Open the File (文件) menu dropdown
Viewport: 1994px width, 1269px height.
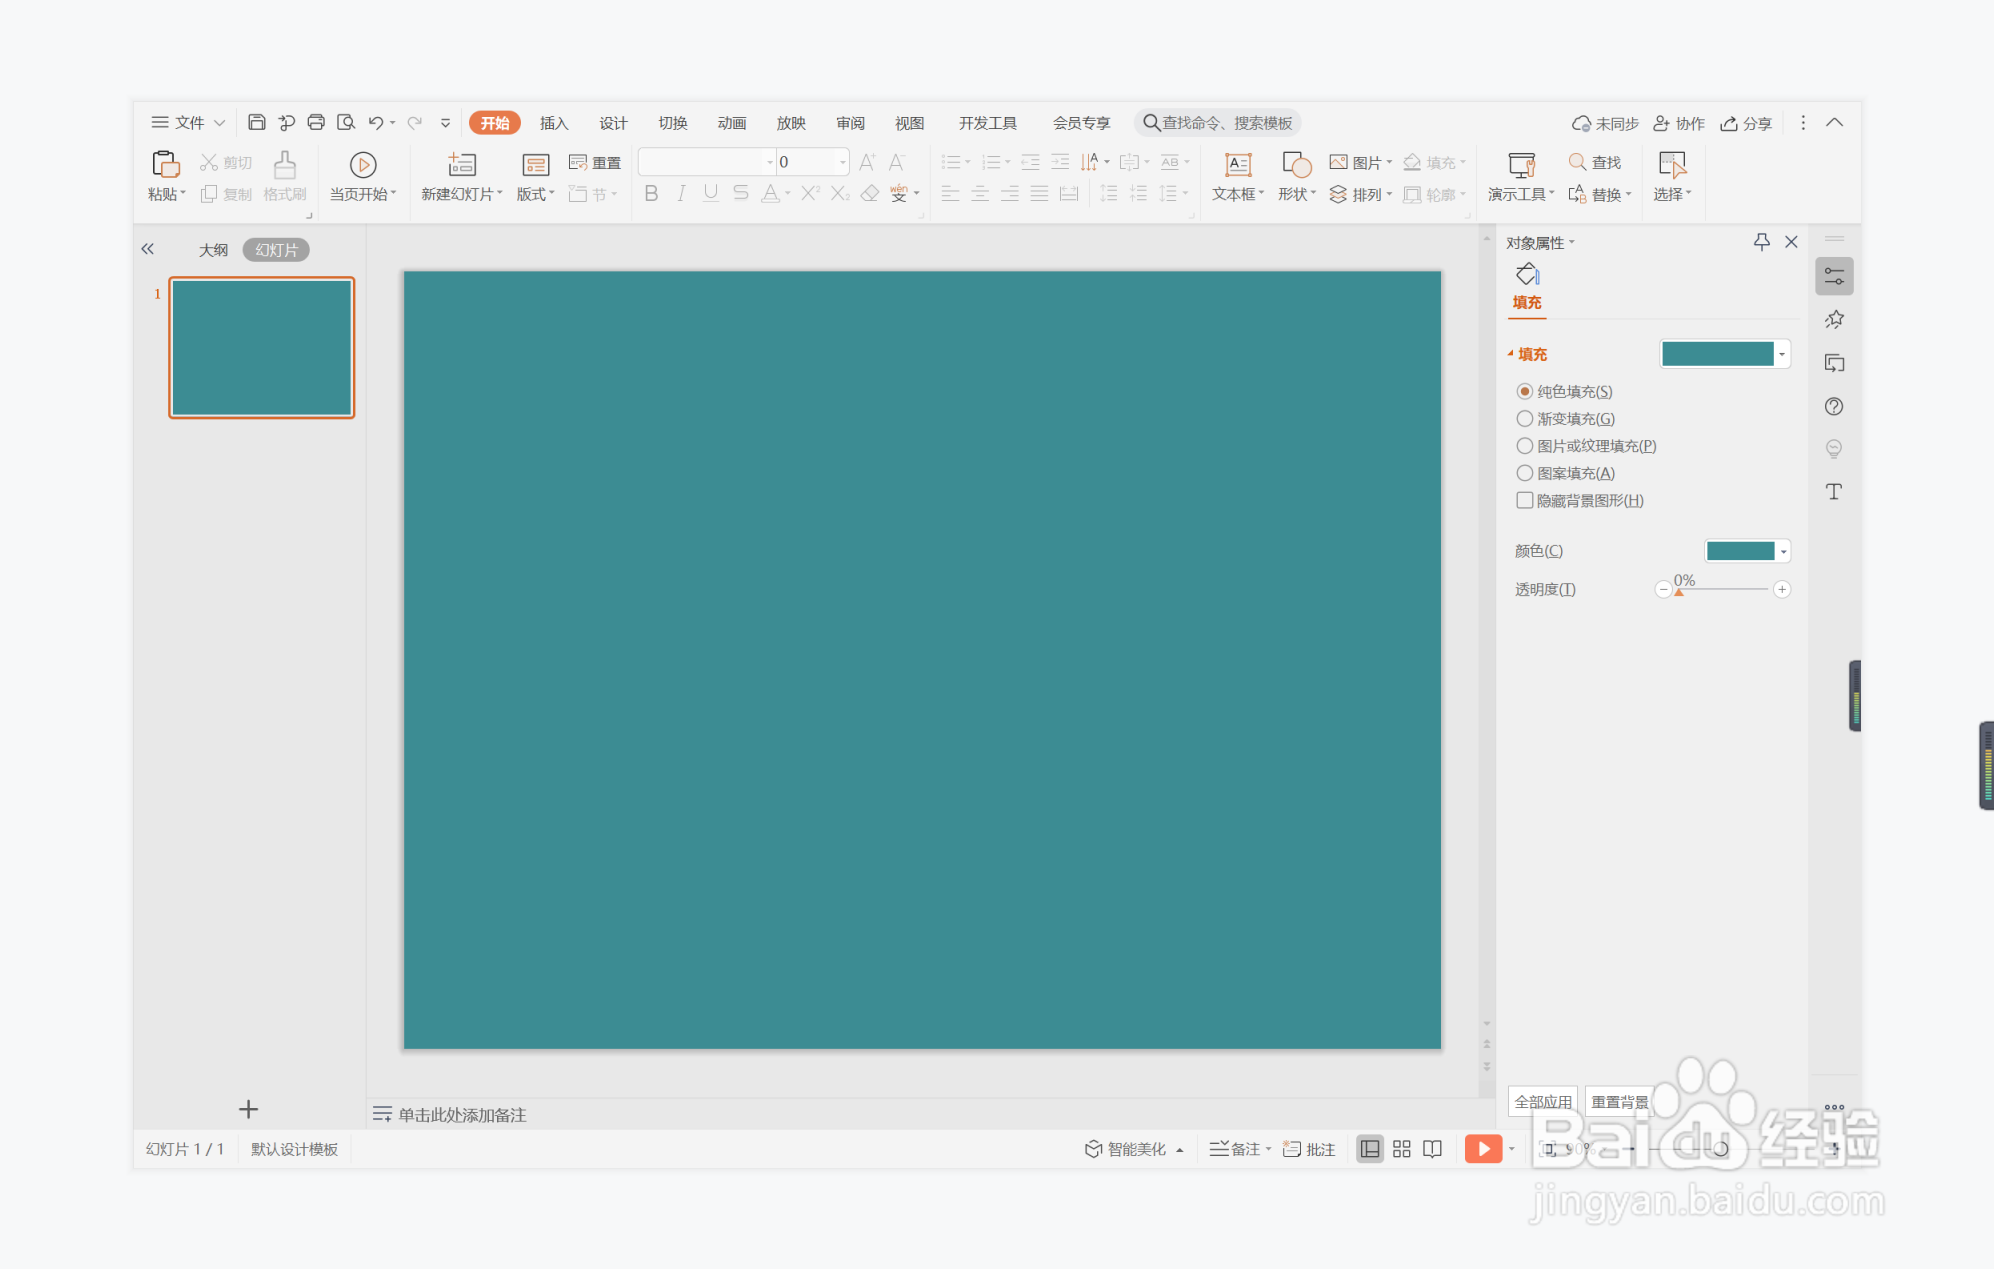pos(188,122)
